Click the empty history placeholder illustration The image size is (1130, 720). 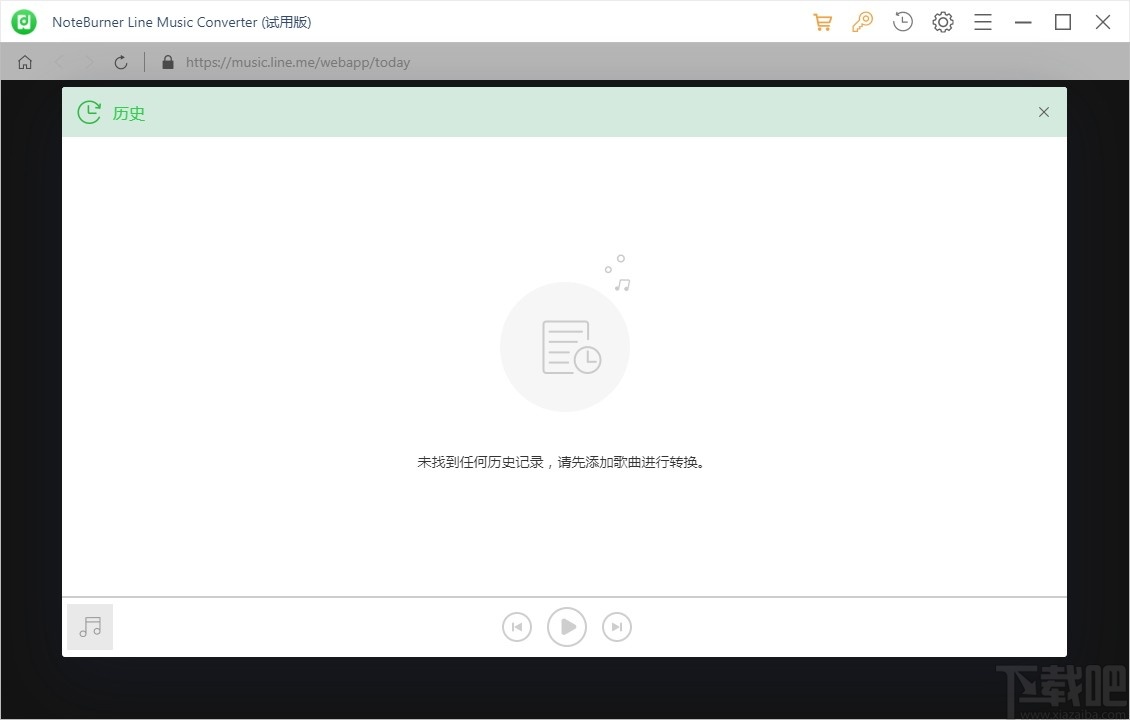pyautogui.click(x=565, y=346)
